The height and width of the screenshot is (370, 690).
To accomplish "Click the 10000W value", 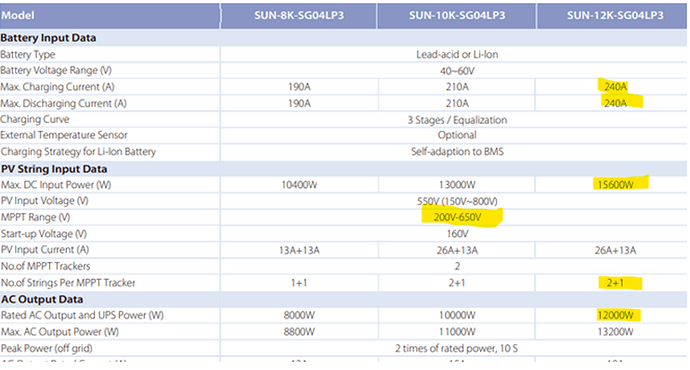I will [457, 315].
